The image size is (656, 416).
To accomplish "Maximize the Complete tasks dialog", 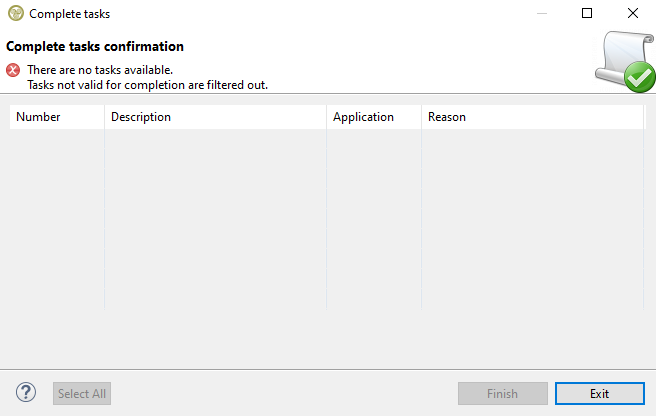I will 587,14.
